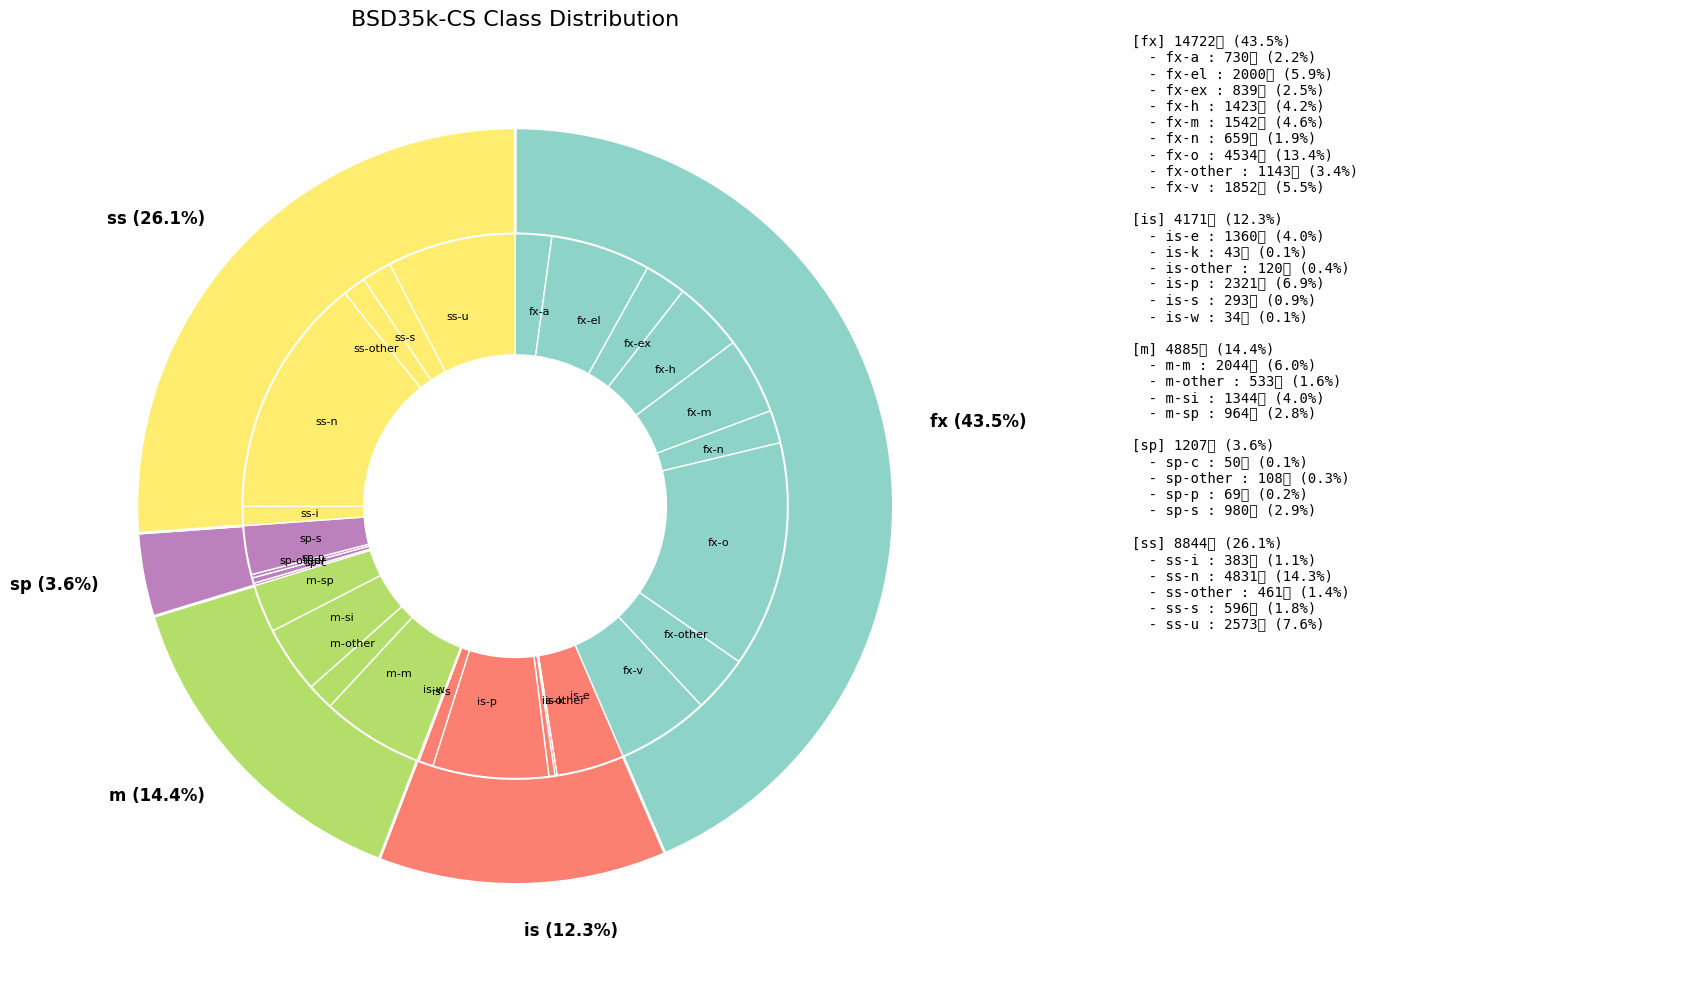Click the is (12.3%) label
This screenshot has height=989, width=1691.
571,931
